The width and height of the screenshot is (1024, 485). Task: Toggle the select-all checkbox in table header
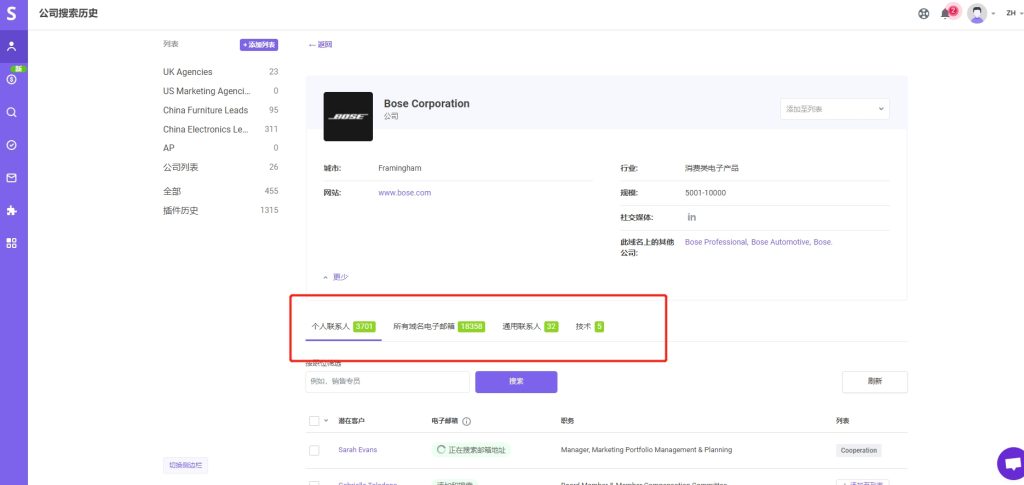point(314,421)
